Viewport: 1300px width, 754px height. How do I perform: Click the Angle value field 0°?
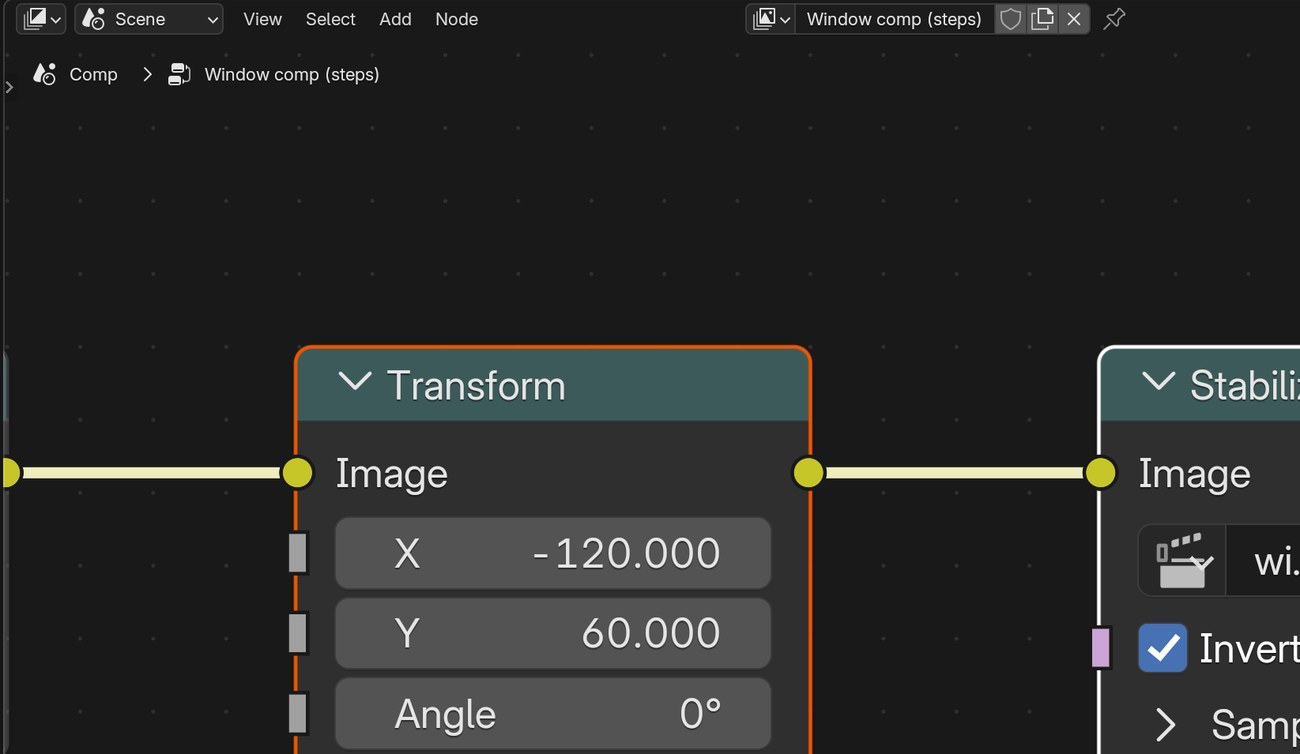(553, 713)
